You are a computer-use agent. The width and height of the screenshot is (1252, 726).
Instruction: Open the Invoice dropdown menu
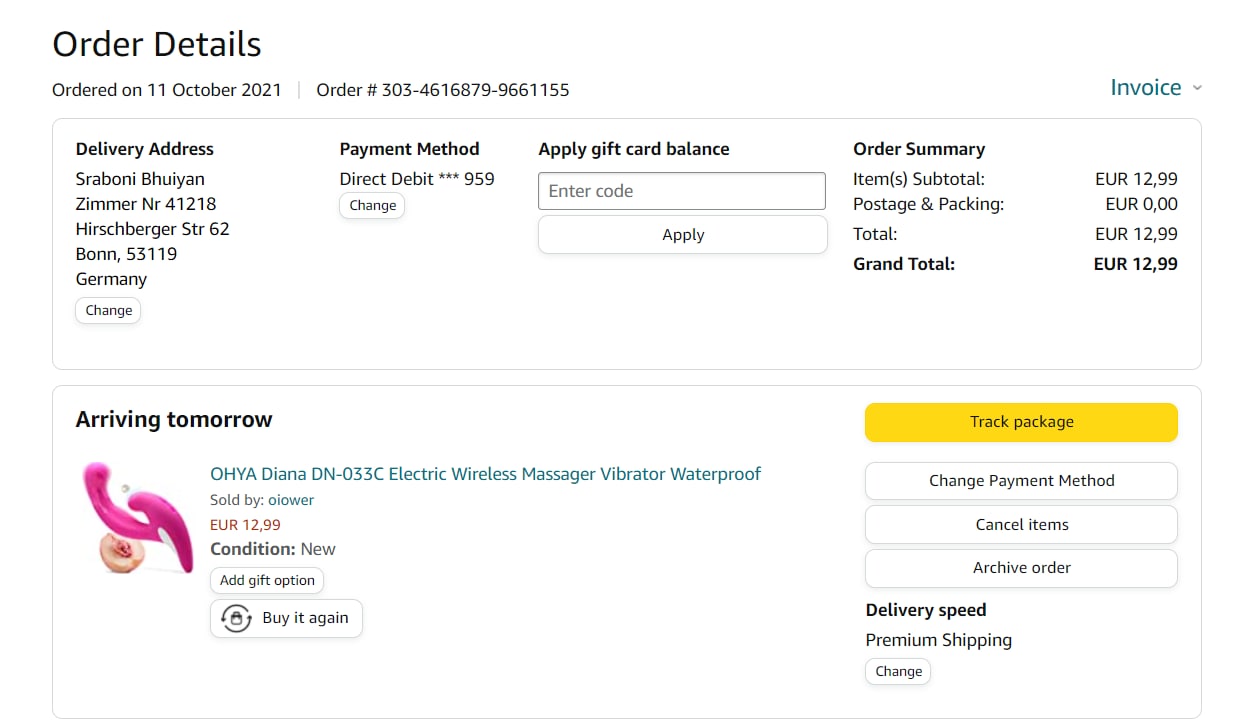coord(1146,88)
